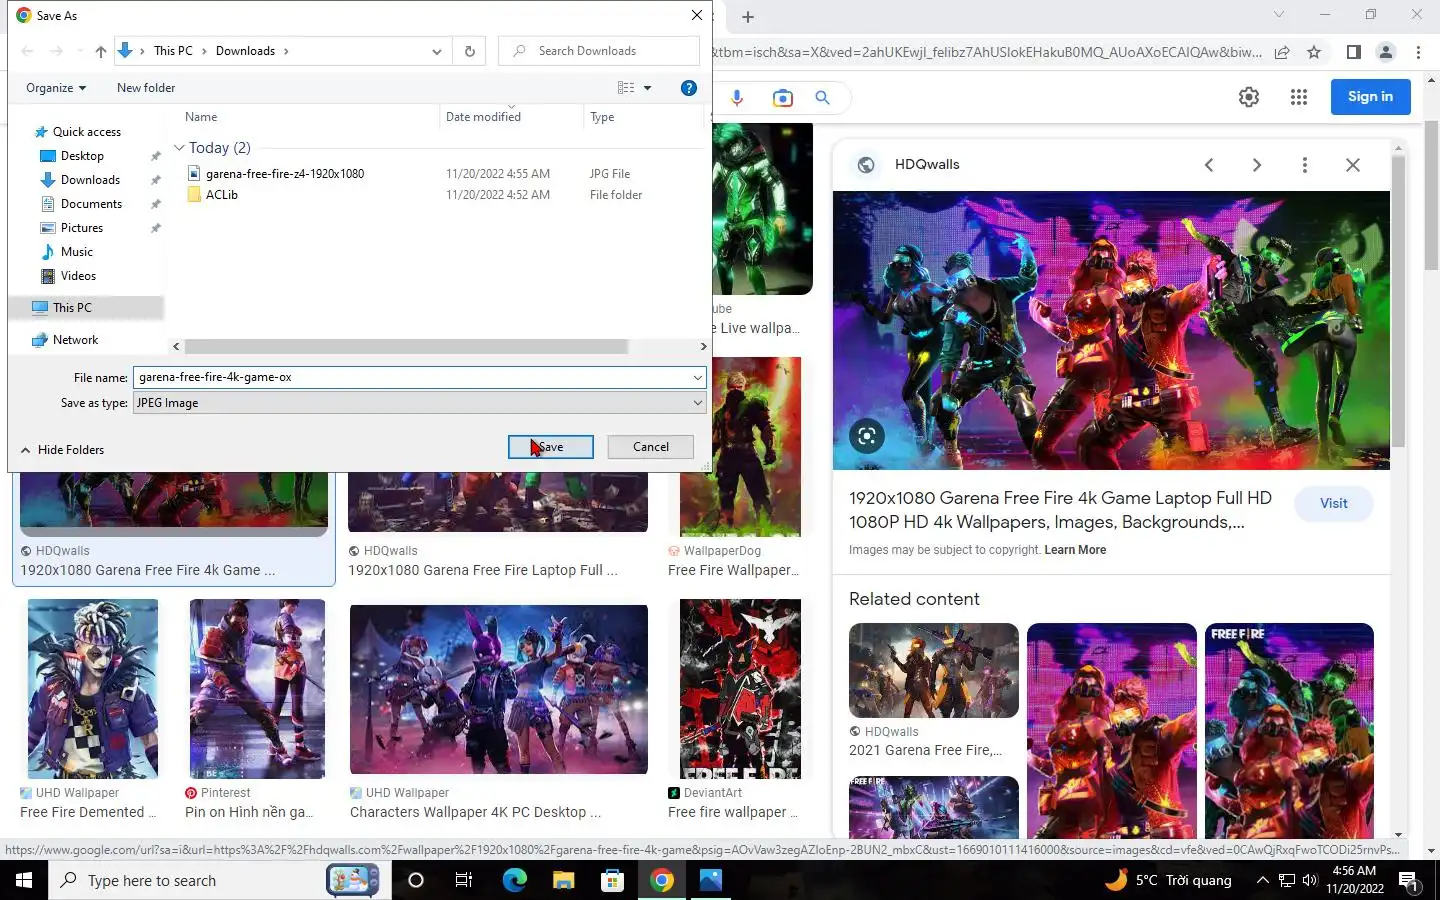Open the preview panel three-dot more options
The image size is (1440, 900).
[x=1305, y=165]
